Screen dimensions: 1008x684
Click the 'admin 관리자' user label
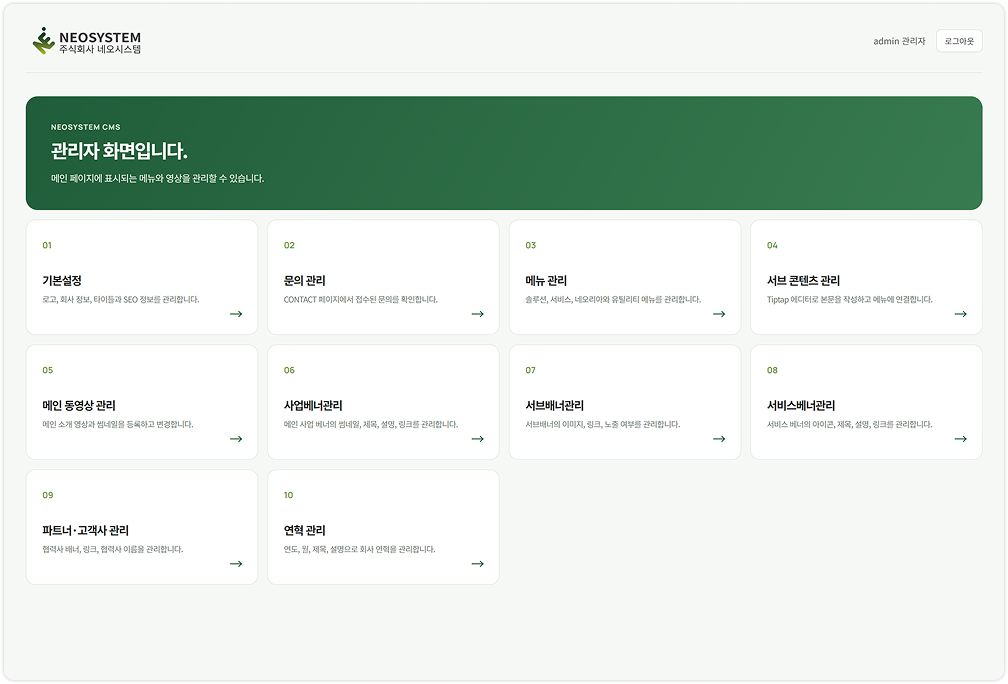point(899,40)
